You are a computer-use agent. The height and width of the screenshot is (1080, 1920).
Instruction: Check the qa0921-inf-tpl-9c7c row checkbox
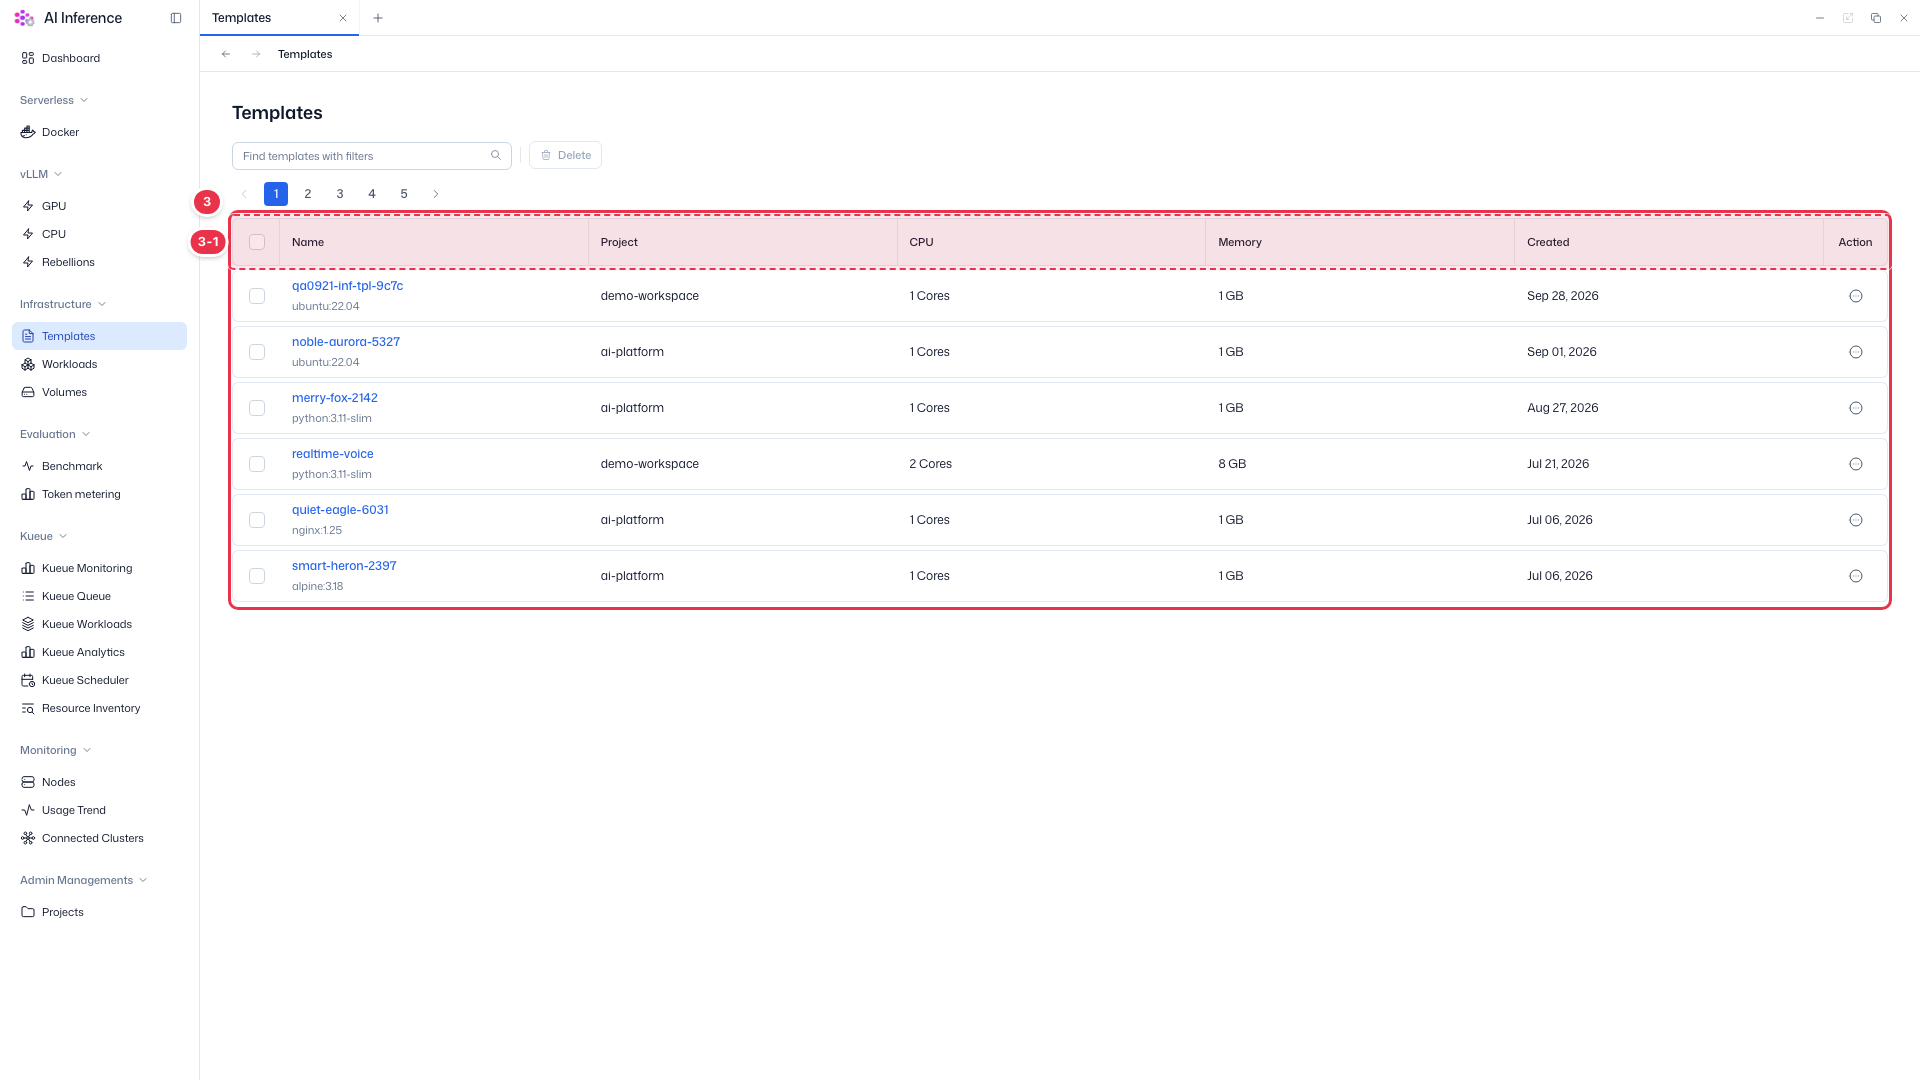257,296
